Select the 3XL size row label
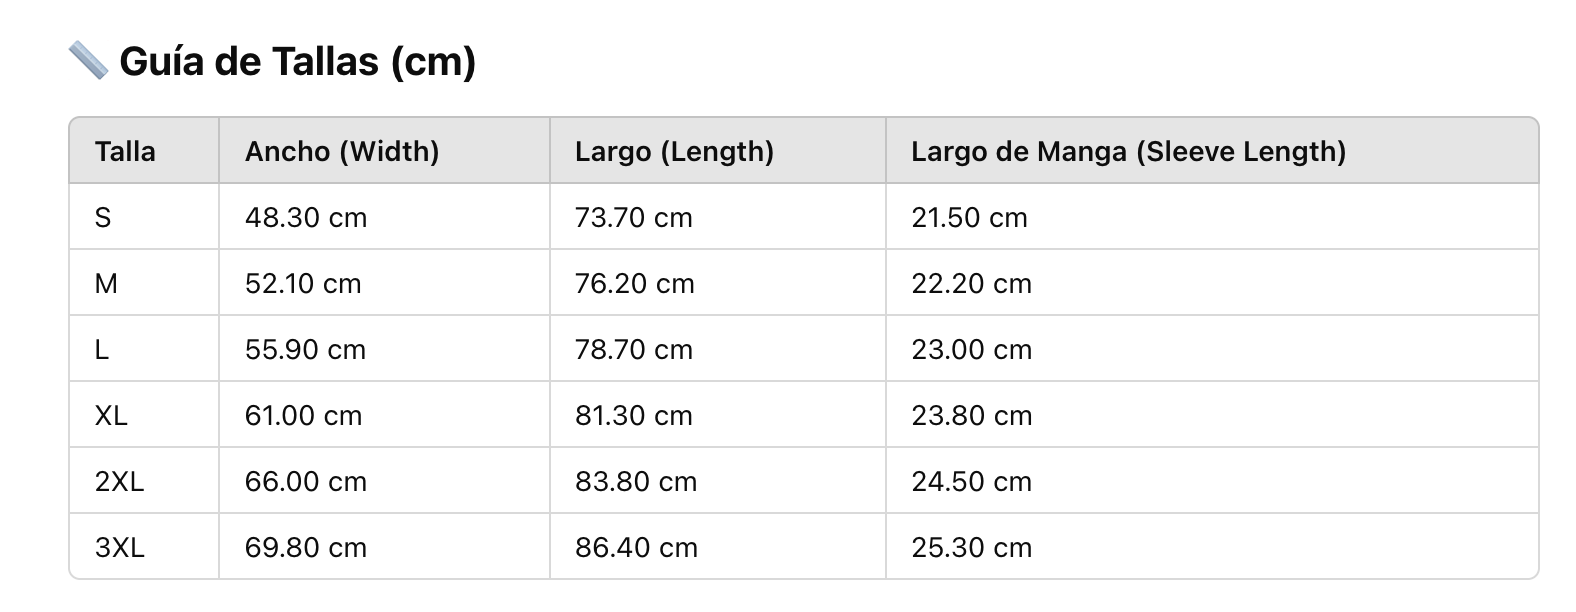This screenshot has width=1576, height=612. click(119, 548)
